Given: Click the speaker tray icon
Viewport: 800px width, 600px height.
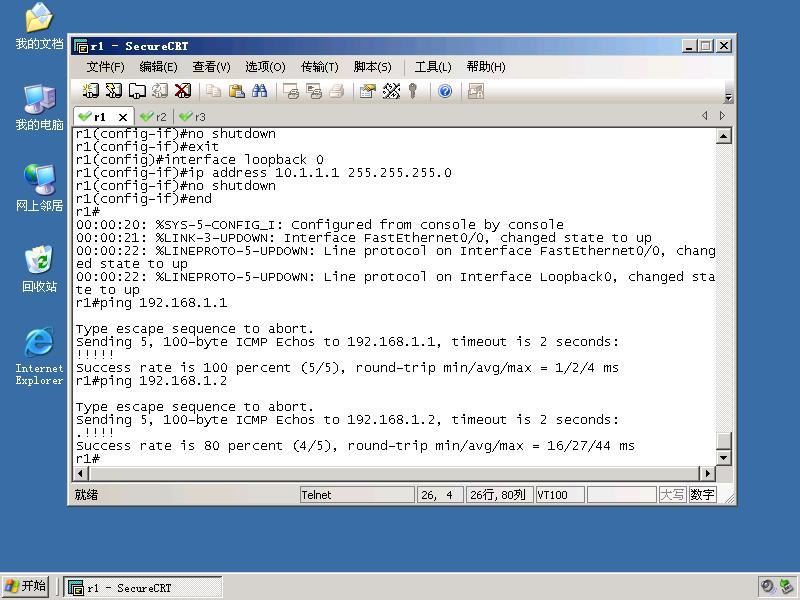Looking at the screenshot, I should [767, 587].
